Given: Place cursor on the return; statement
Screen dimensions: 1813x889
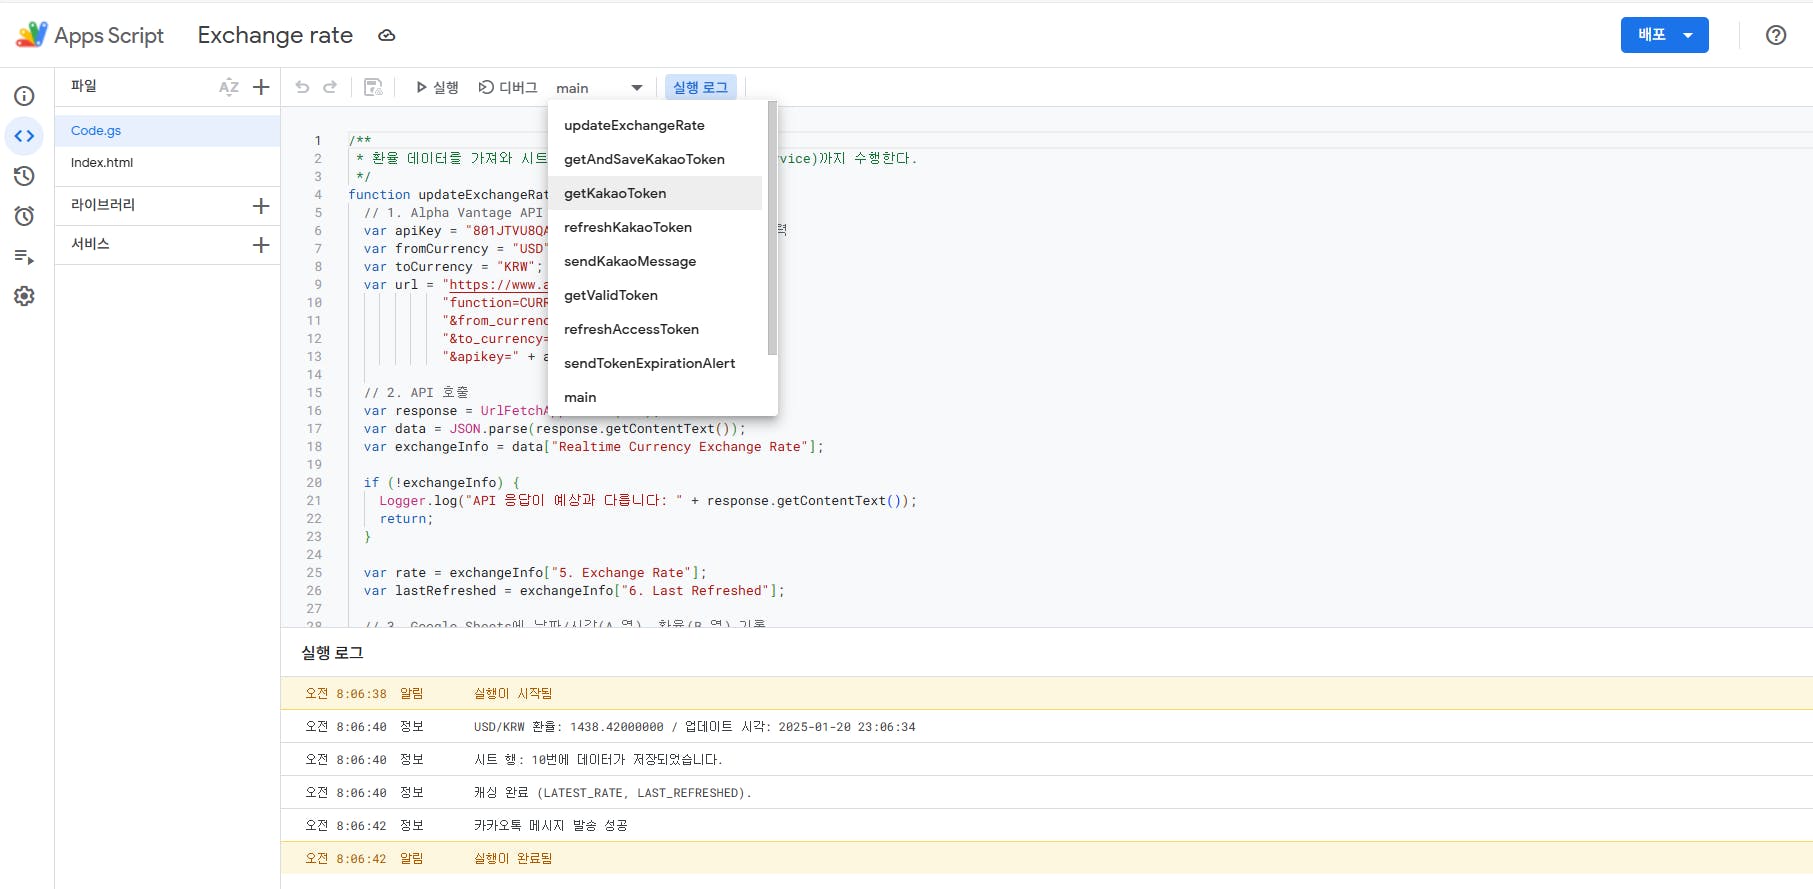Looking at the screenshot, I should [406, 519].
